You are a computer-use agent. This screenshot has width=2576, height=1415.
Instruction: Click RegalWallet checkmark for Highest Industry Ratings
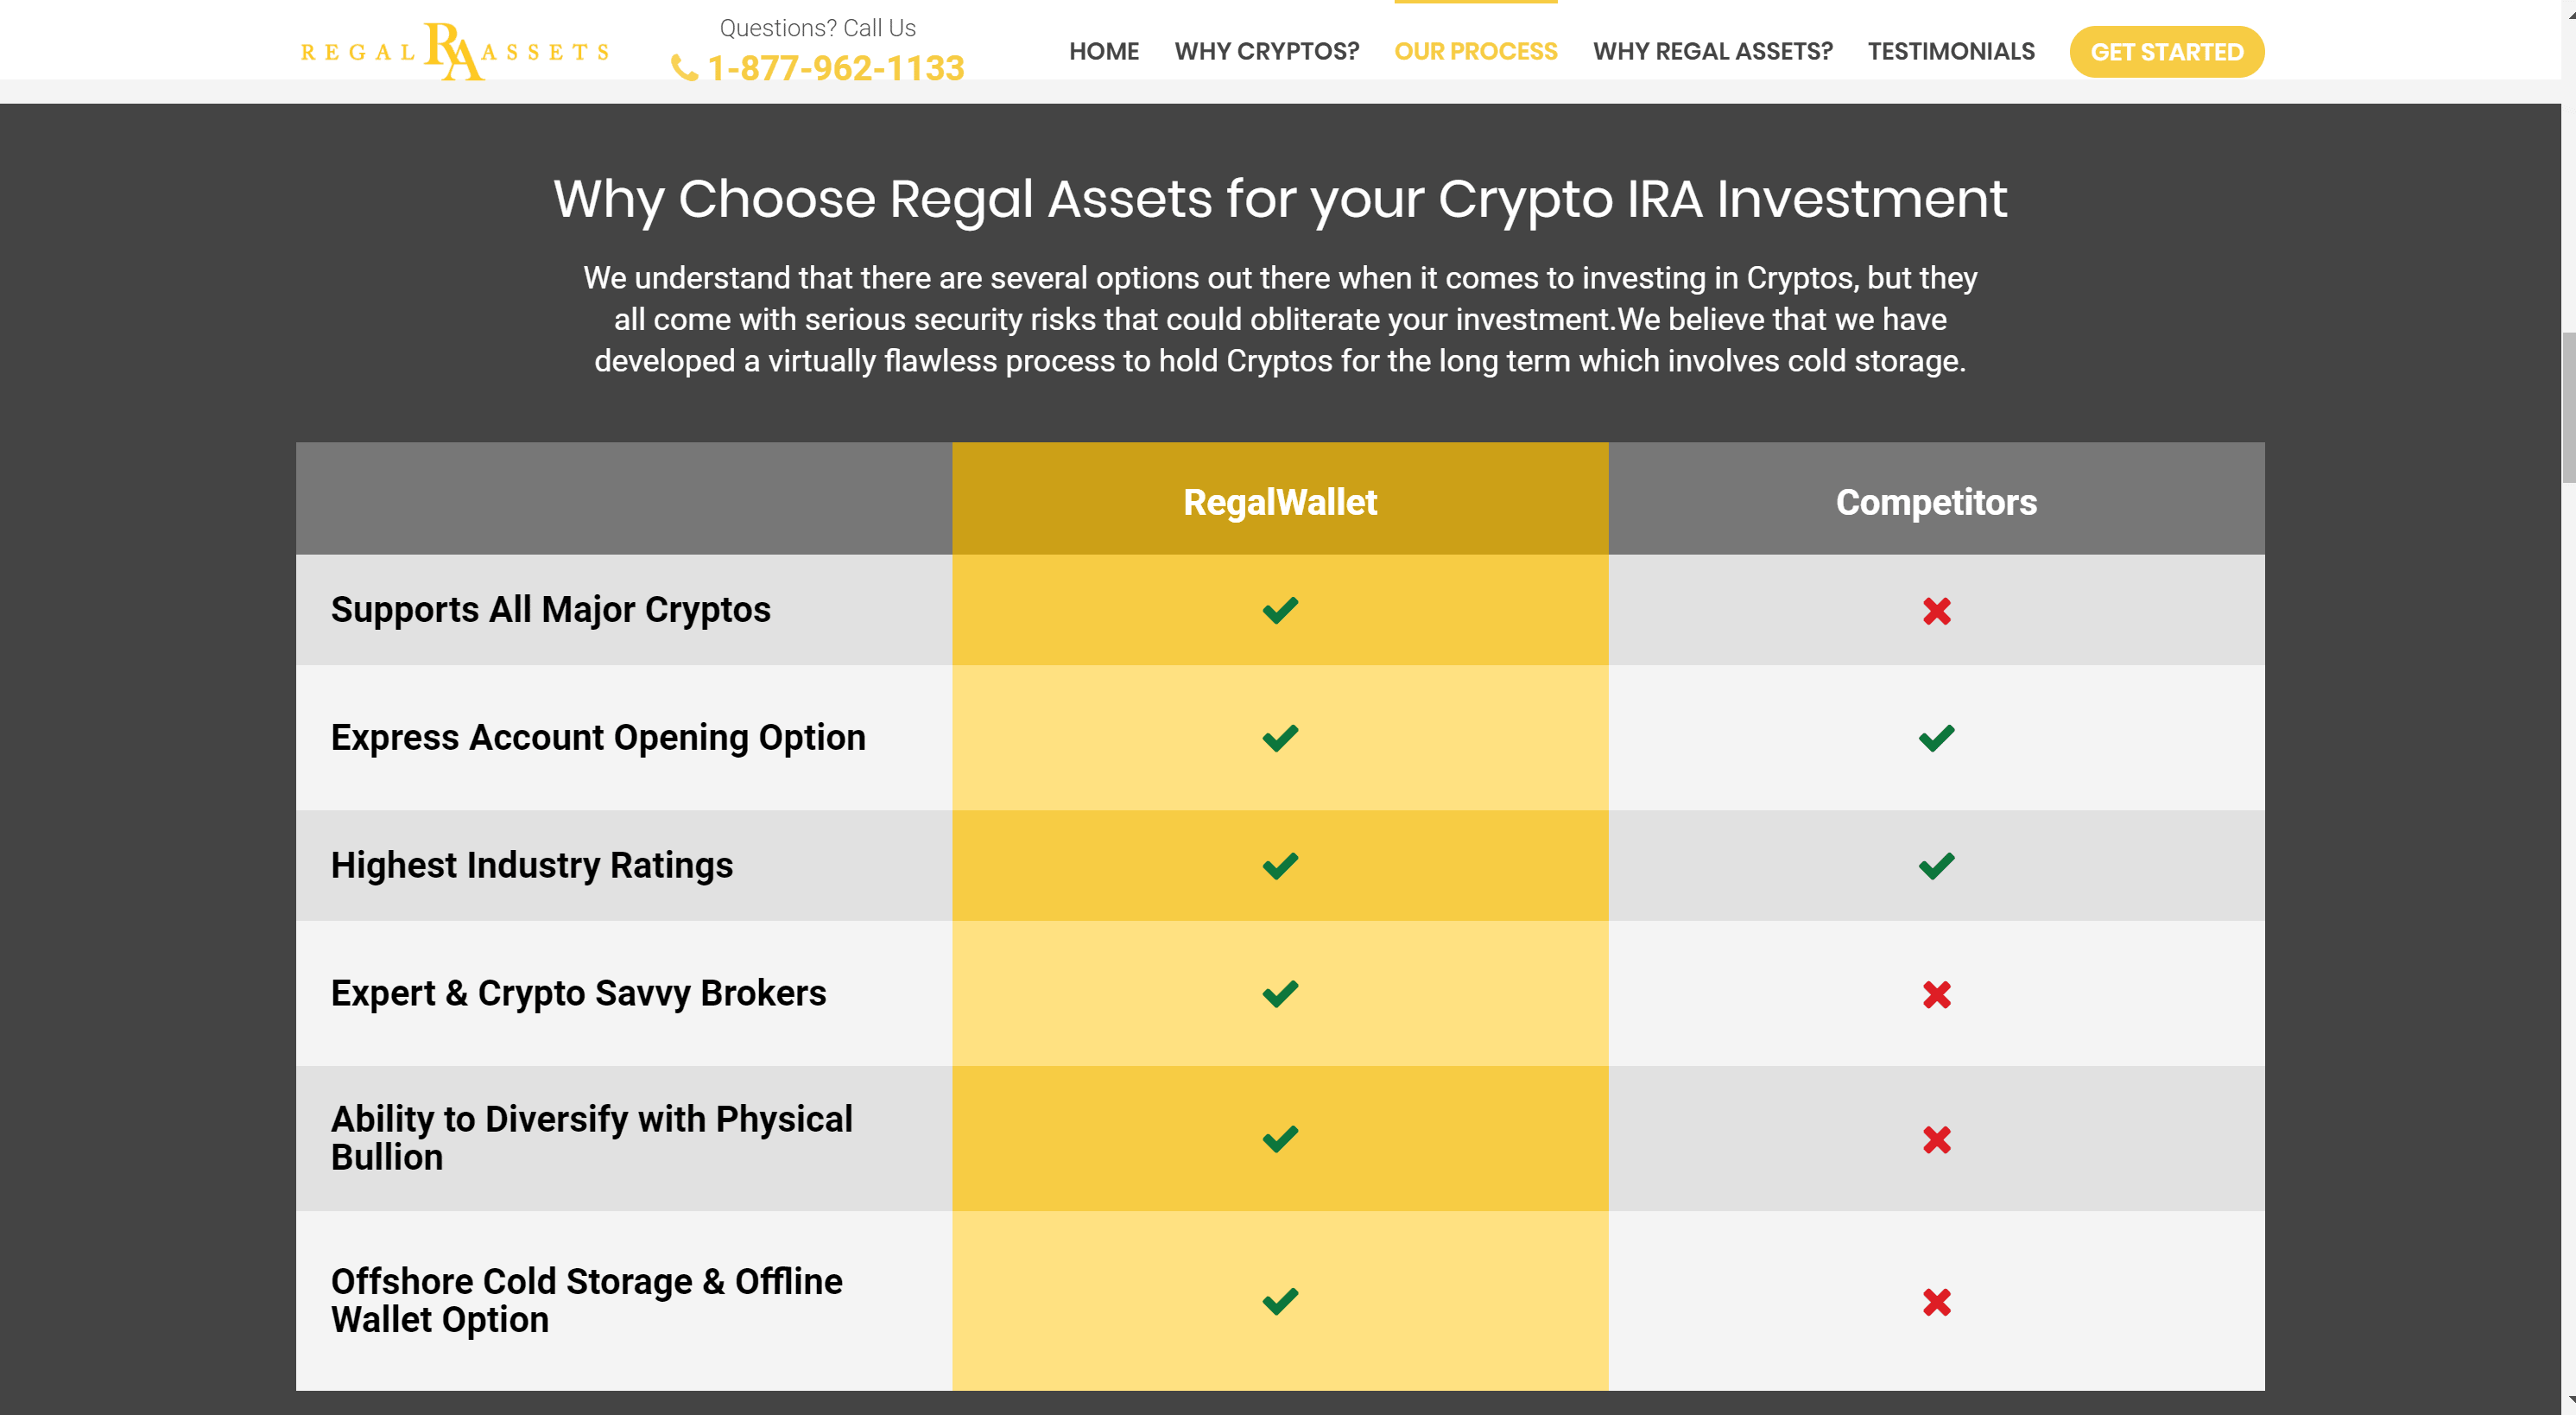click(x=1280, y=866)
